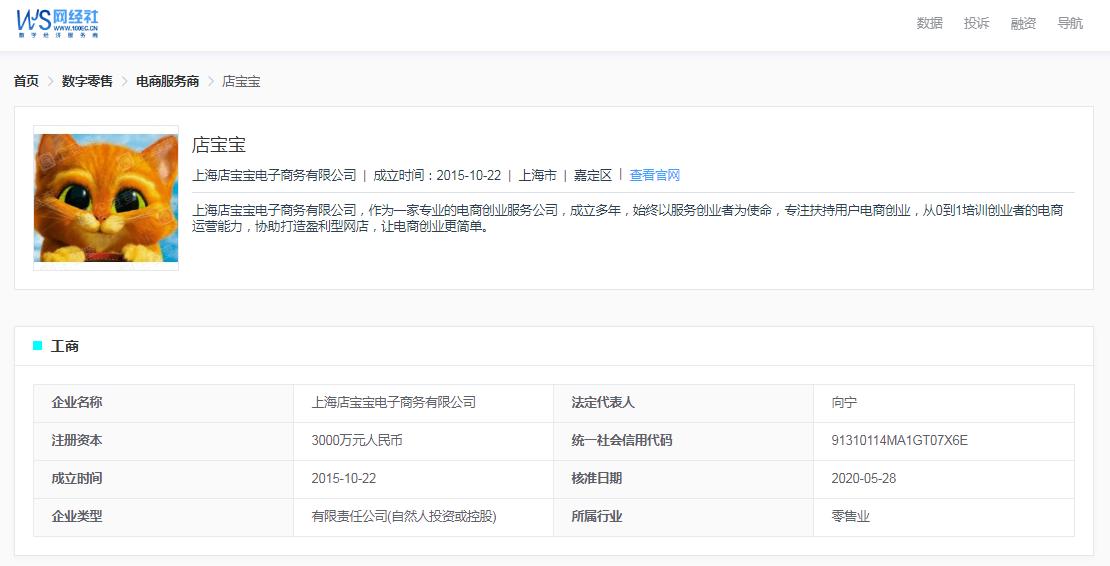Screen dimensions: 1110x566
Task: Select the 店宝宝 company title
Action: (219, 145)
